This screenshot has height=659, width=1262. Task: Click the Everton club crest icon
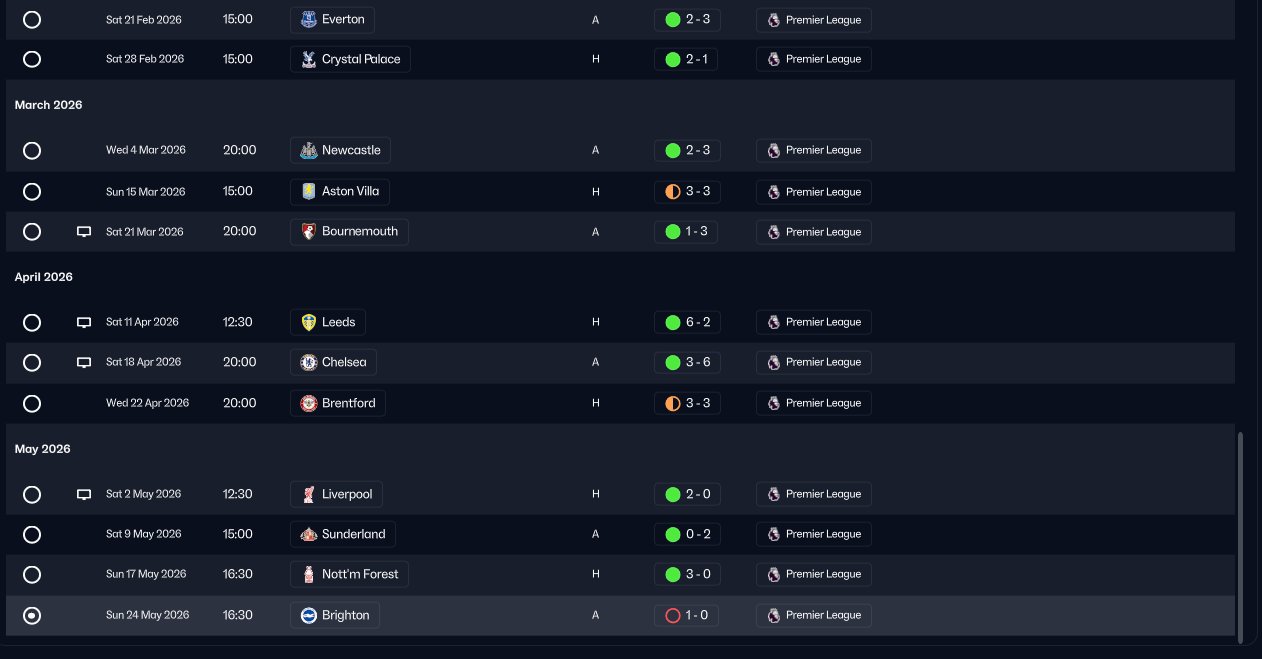(x=309, y=19)
